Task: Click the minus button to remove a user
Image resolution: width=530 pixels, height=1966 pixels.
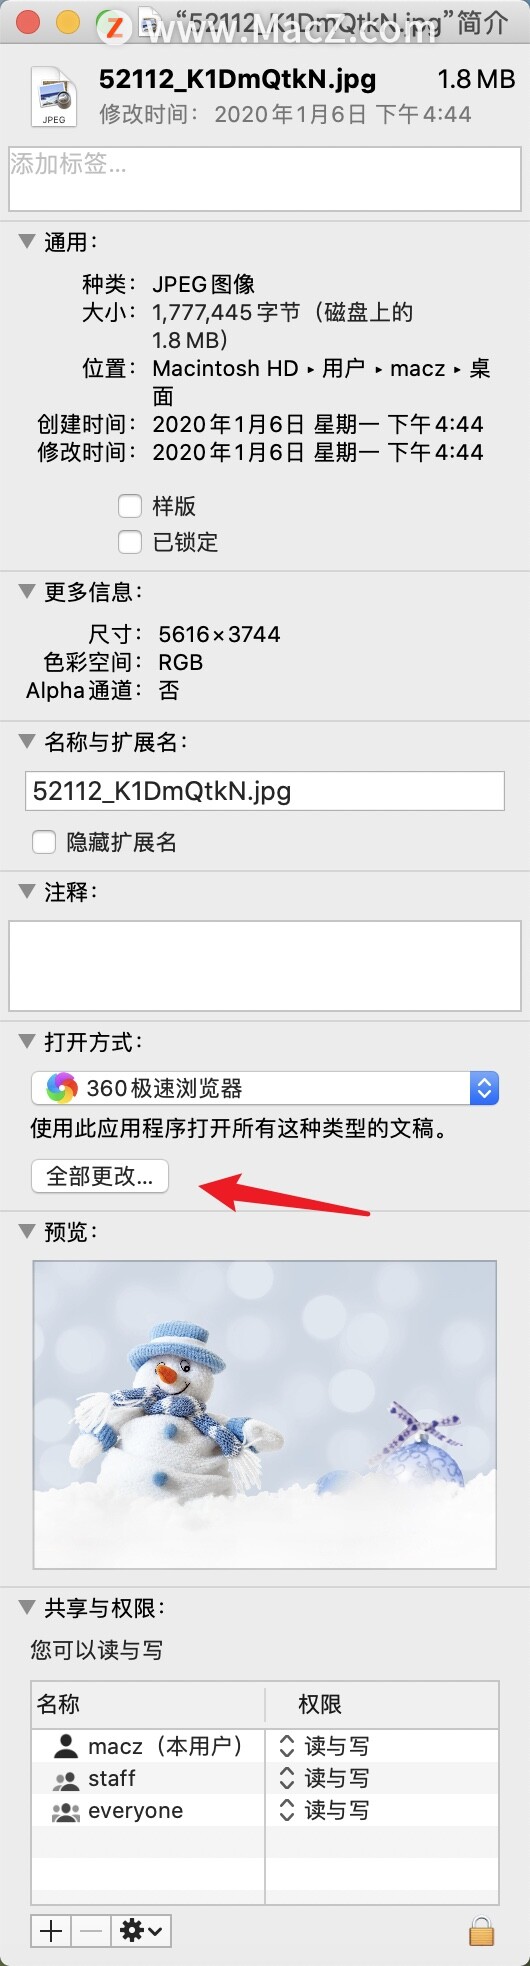Action: click(x=91, y=1930)
